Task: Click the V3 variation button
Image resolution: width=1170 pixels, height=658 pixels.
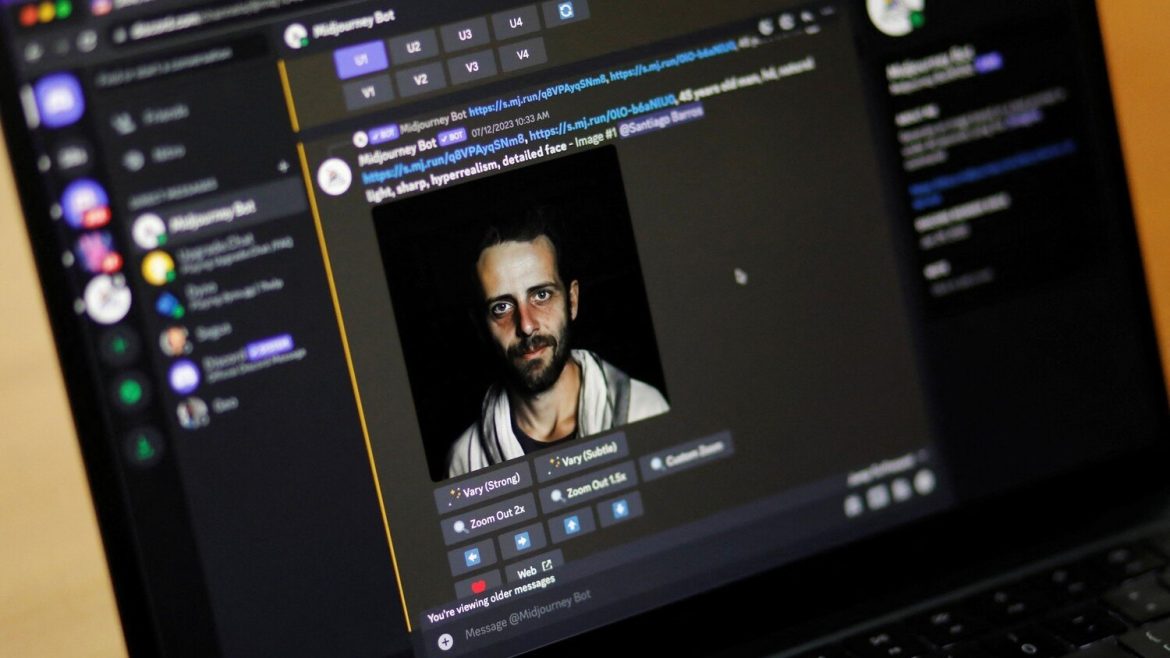Action: tap(473, 66)
